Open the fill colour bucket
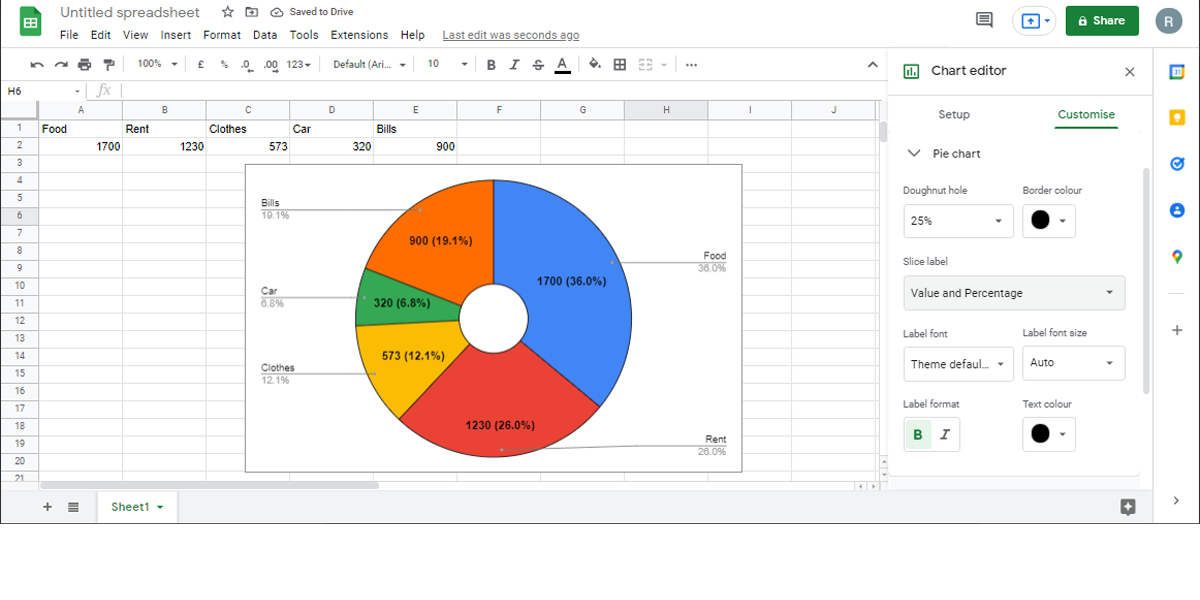 pyautogui.click(x=595, y=64)
